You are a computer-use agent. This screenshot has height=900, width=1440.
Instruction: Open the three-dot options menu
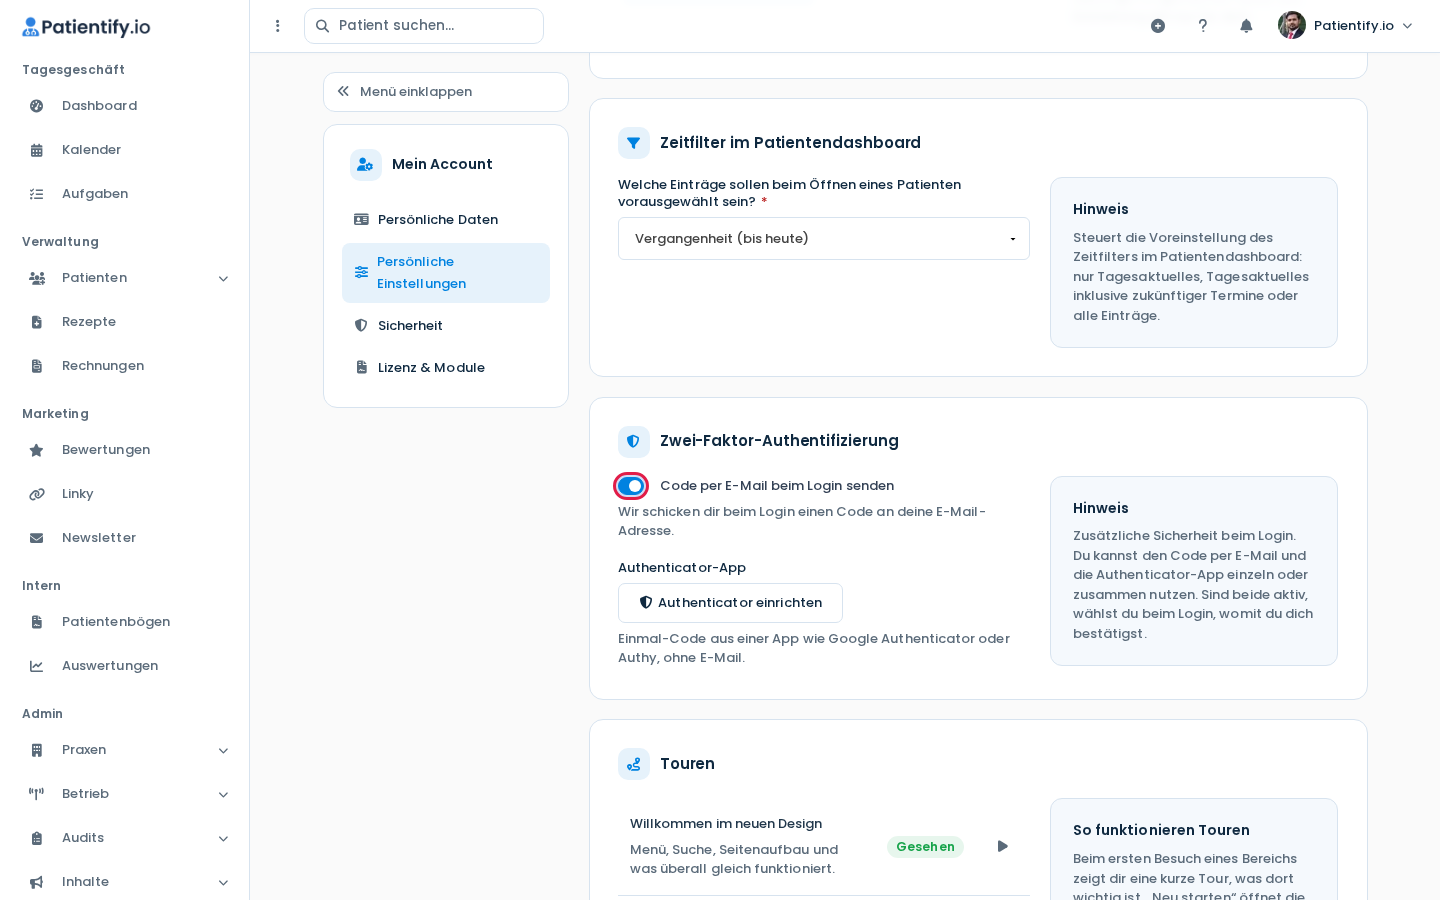click(x=278, y=26)
